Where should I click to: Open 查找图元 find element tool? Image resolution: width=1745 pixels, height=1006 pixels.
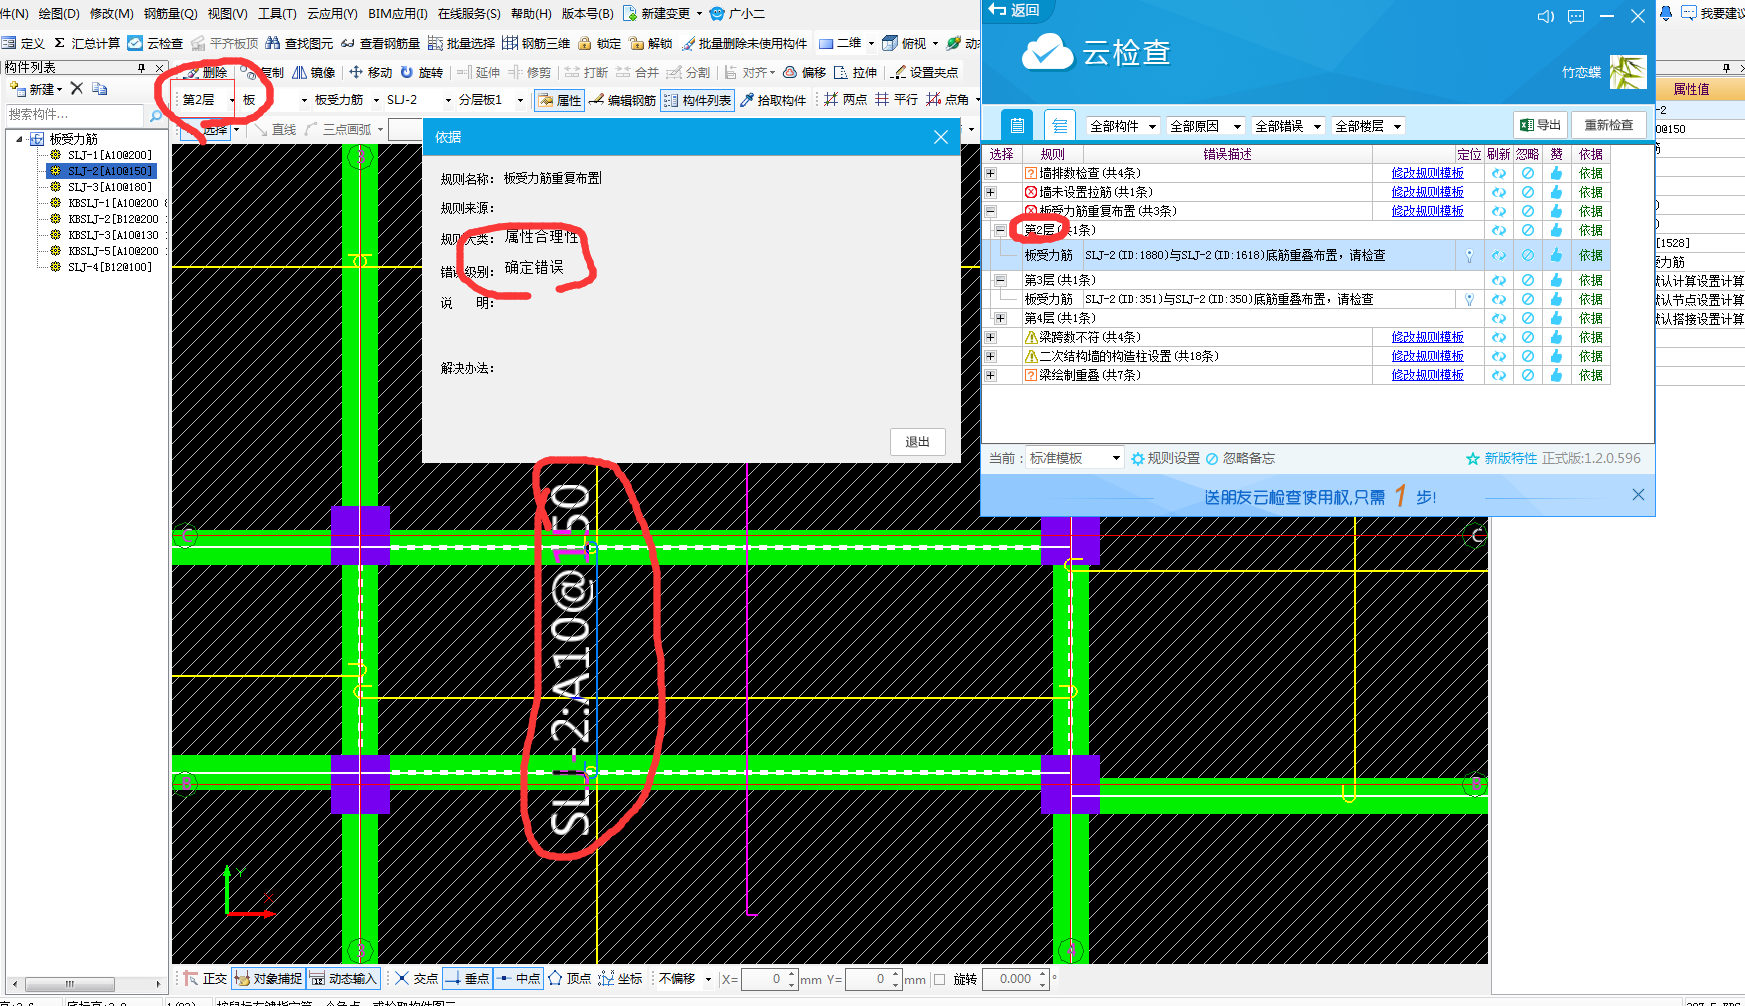pos(299,43)
